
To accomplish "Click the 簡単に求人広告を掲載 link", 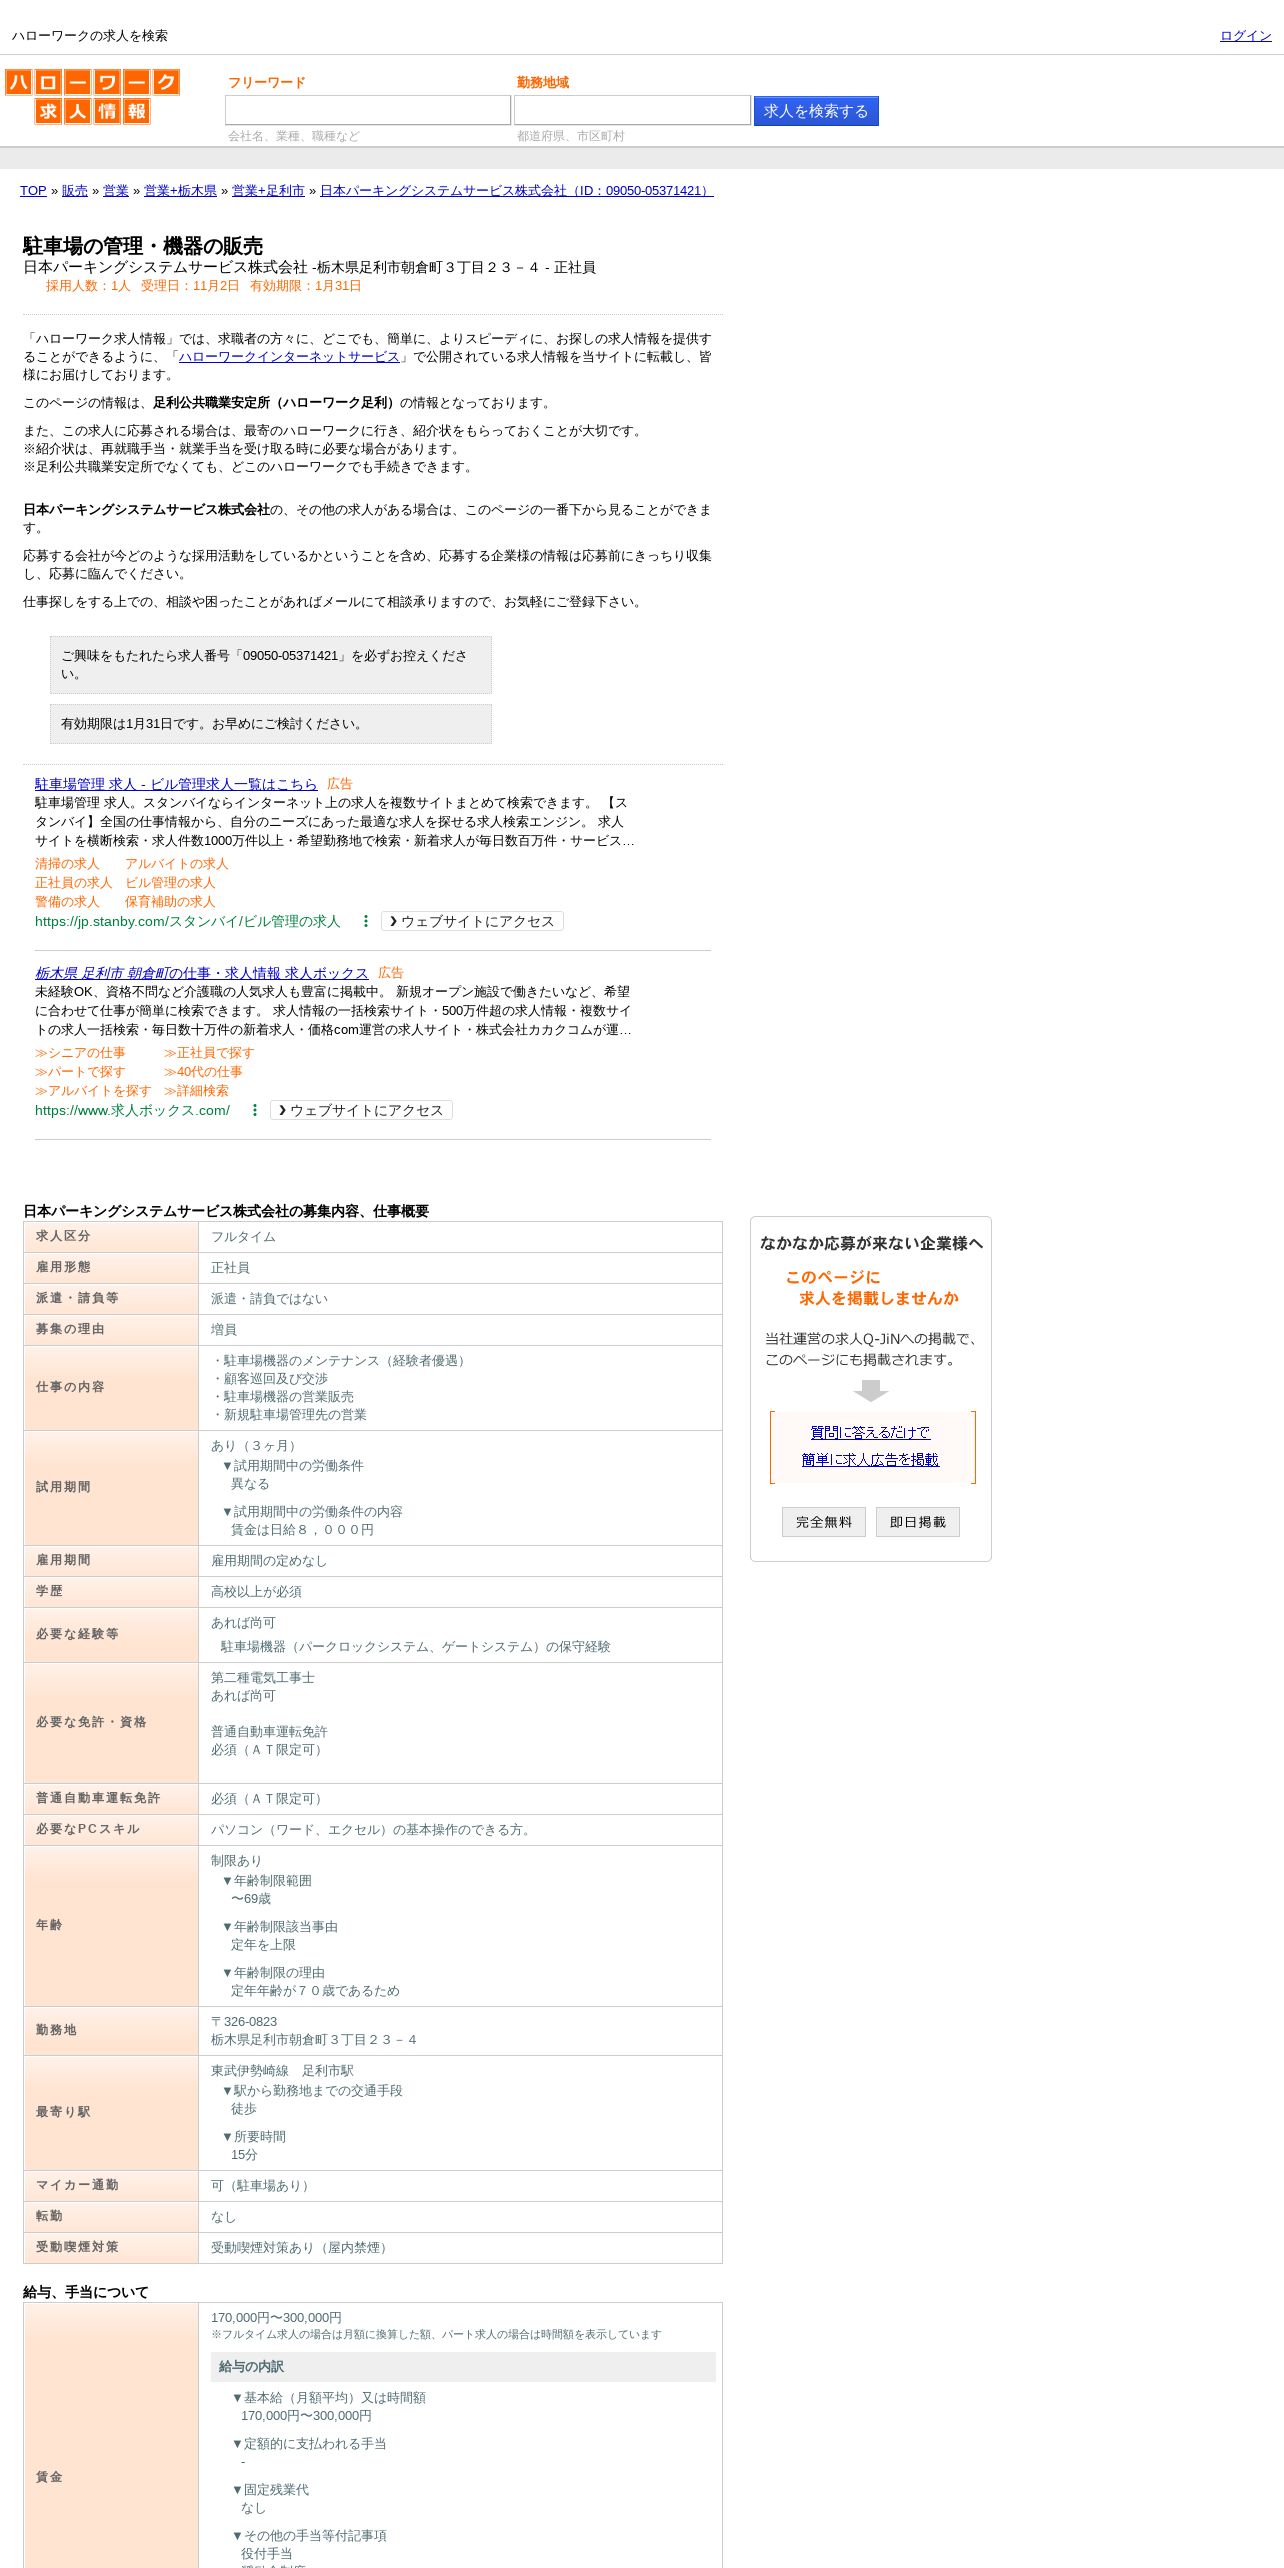I will pos(870,1460).
